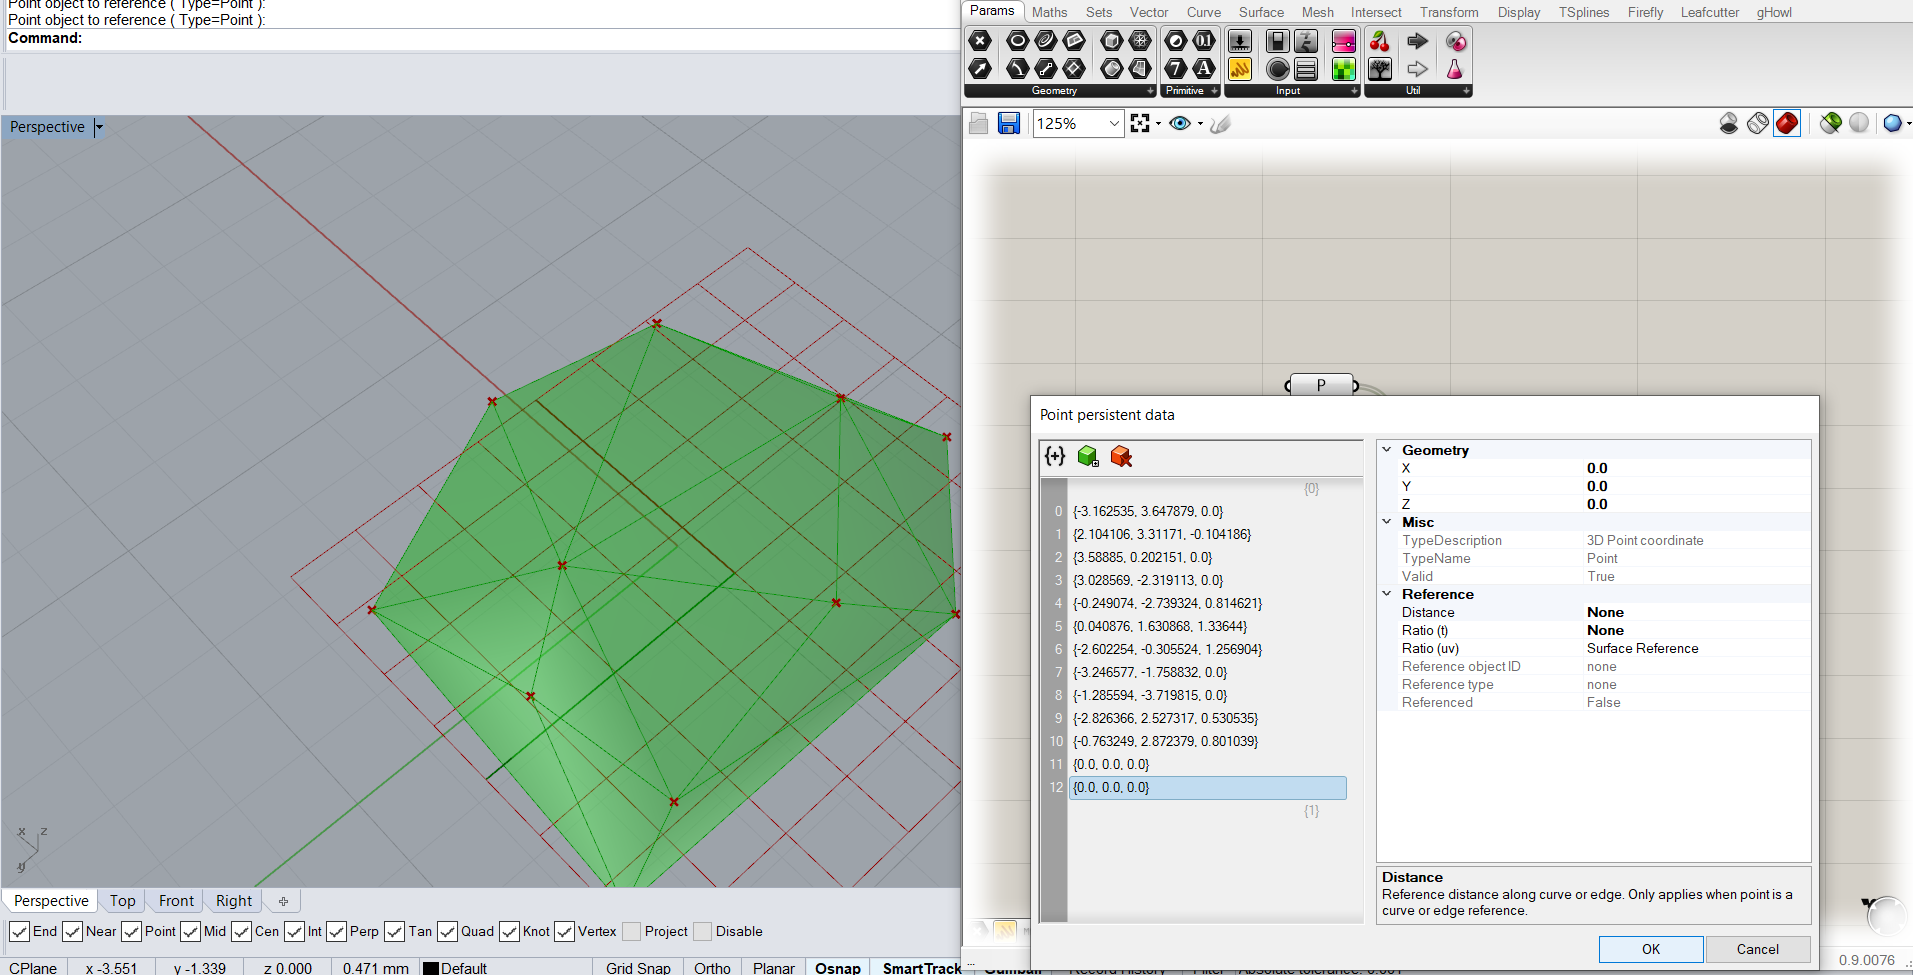The width and height of the screenshot is (1913, 975).
Task: Click the delete item red cube icon
Action: [1121, 457]
